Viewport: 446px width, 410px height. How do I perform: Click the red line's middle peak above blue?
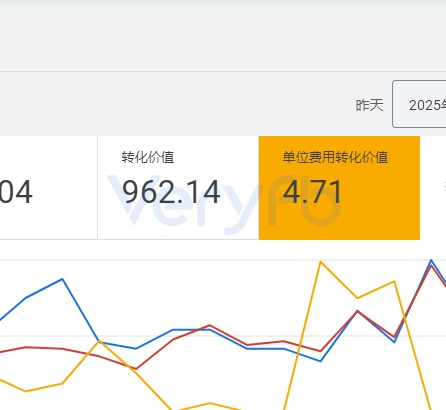209,325
